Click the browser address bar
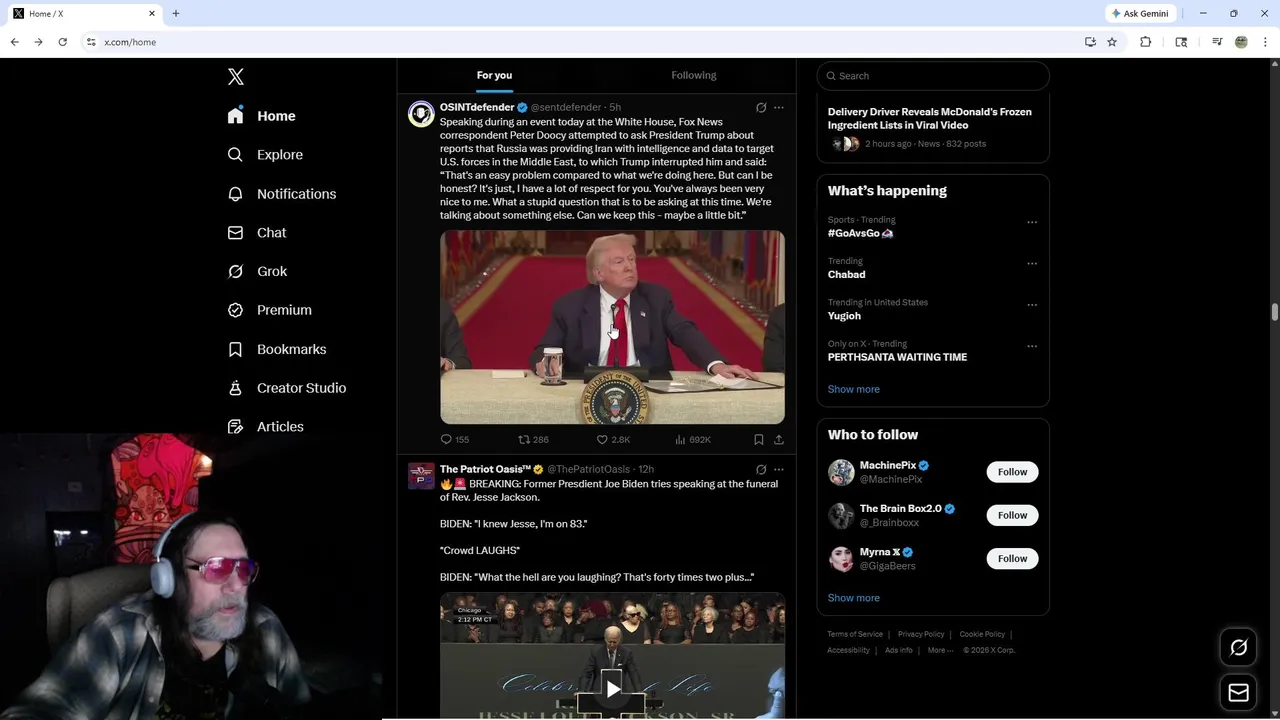Image resolution: width=1280 pixels, height=720 pixels. pyautogui.click(x=580, y=42)
